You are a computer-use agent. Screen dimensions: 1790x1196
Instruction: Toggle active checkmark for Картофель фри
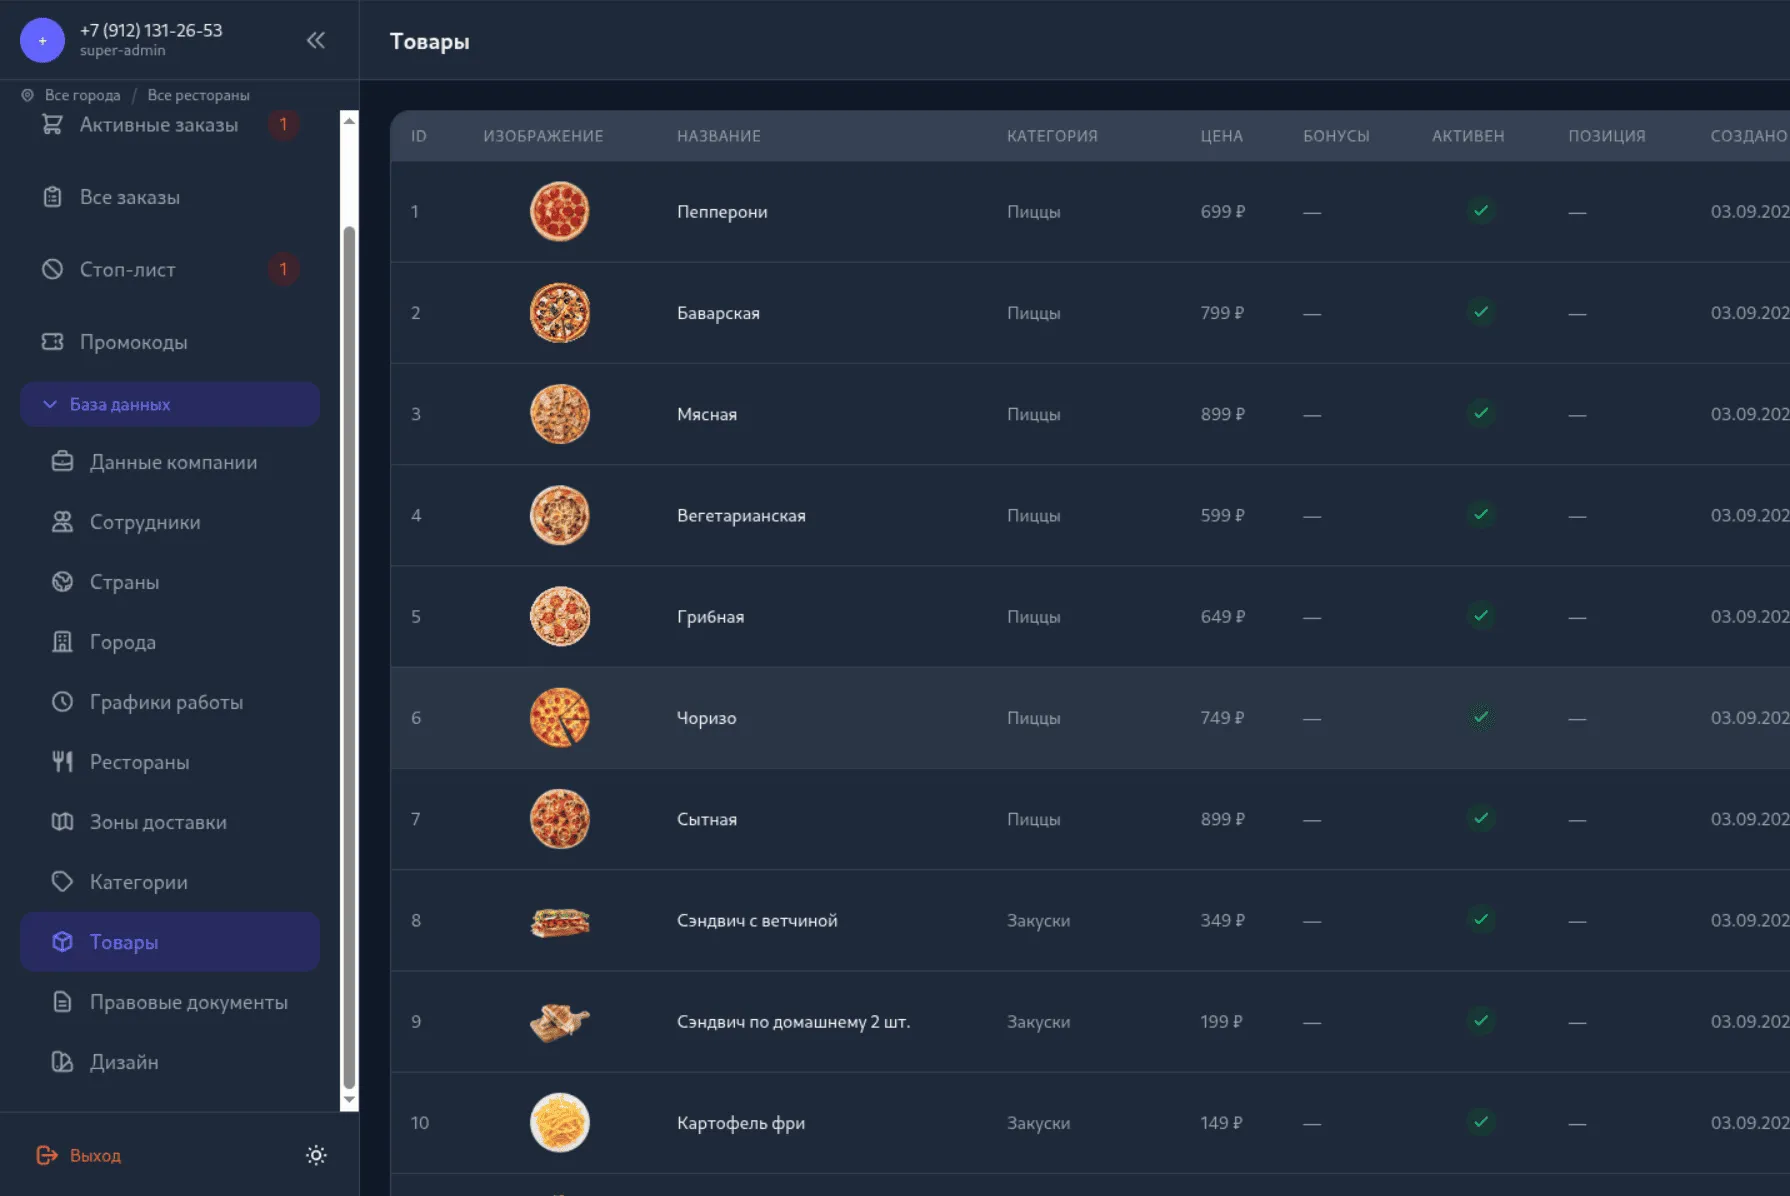tap(1481, 1122)
